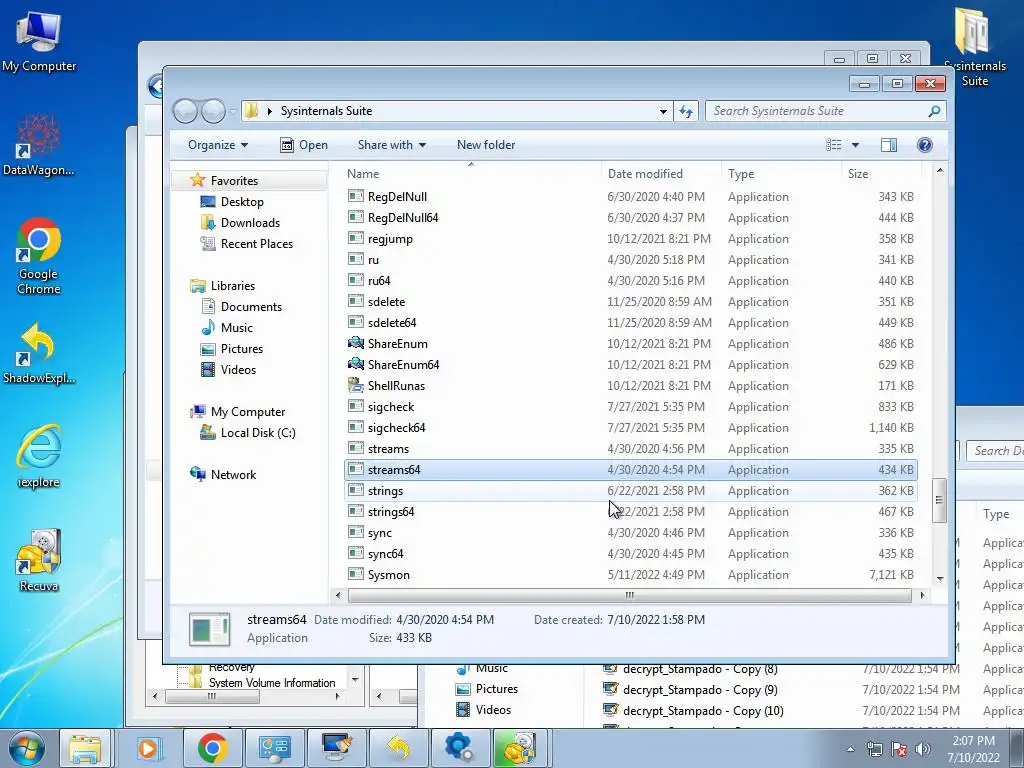Click the scroll down arrow of file list
The width and height of the screenshot is (1024, 768).
click(940, 578)
